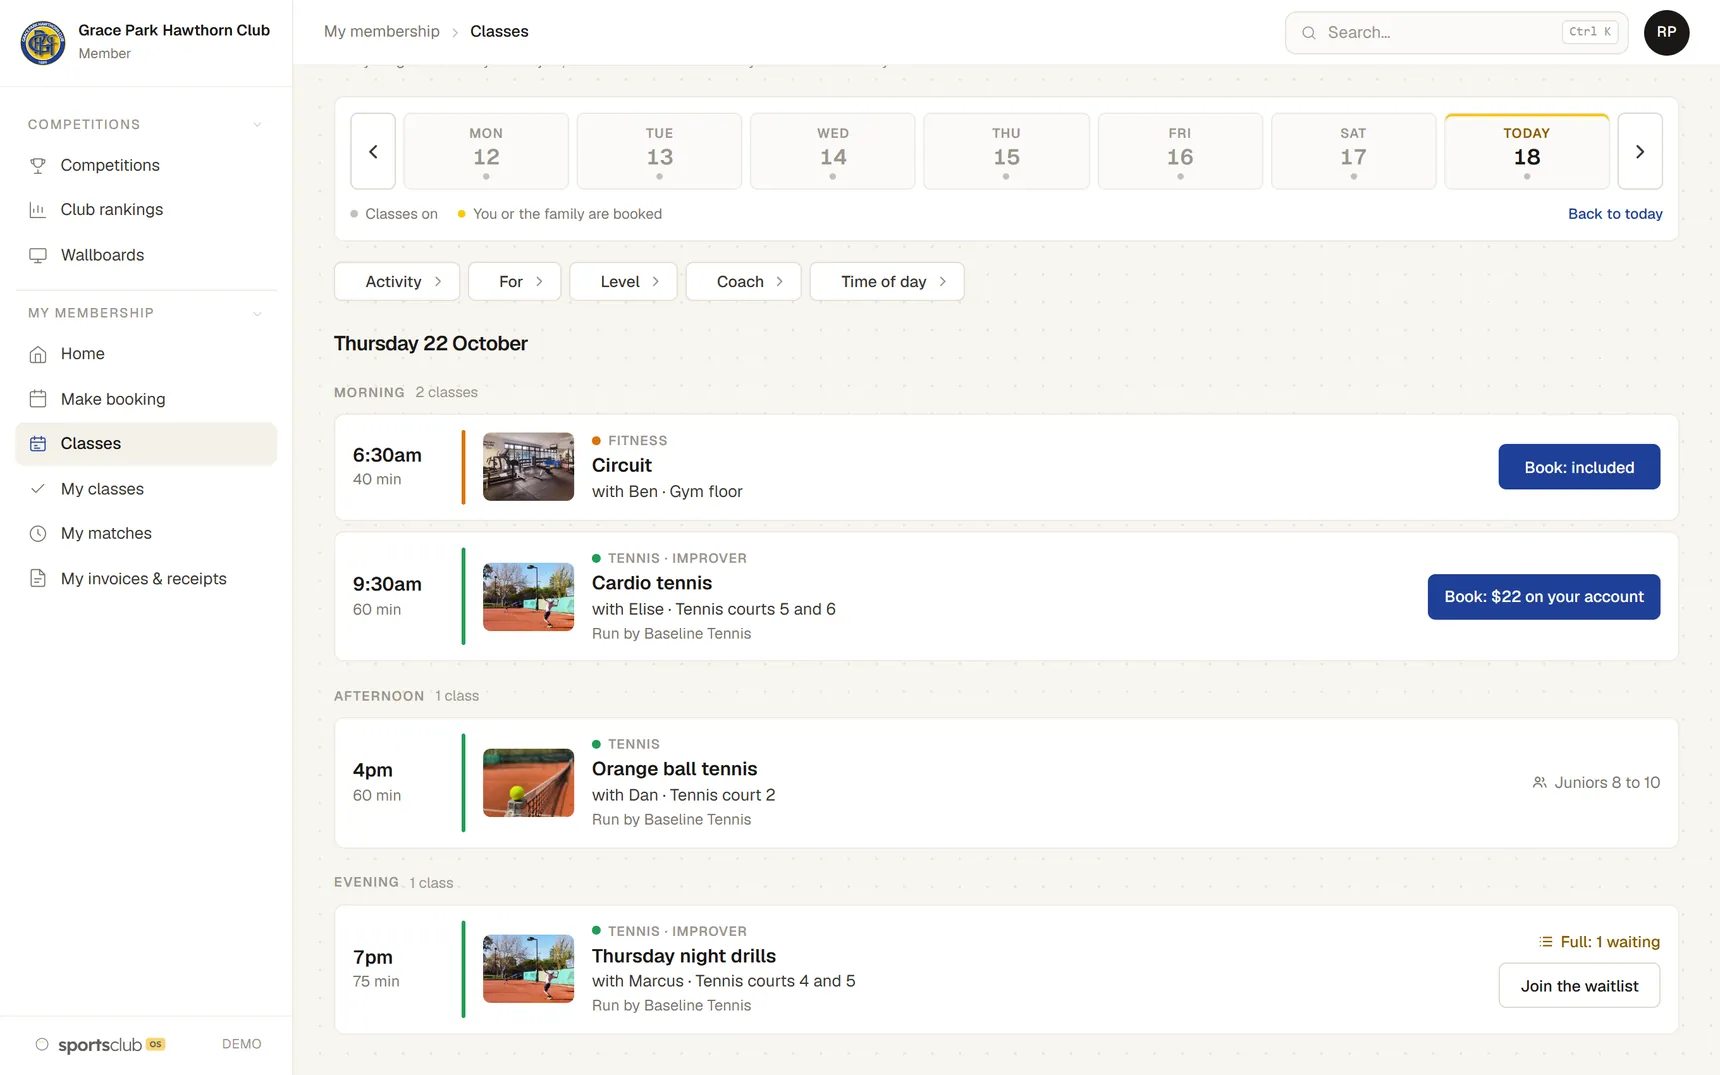Image resolution: width=1720 pixels, height=1075 pixels.
Task: Select Friday 16 in date strip
Action: tap(1180, 152)
